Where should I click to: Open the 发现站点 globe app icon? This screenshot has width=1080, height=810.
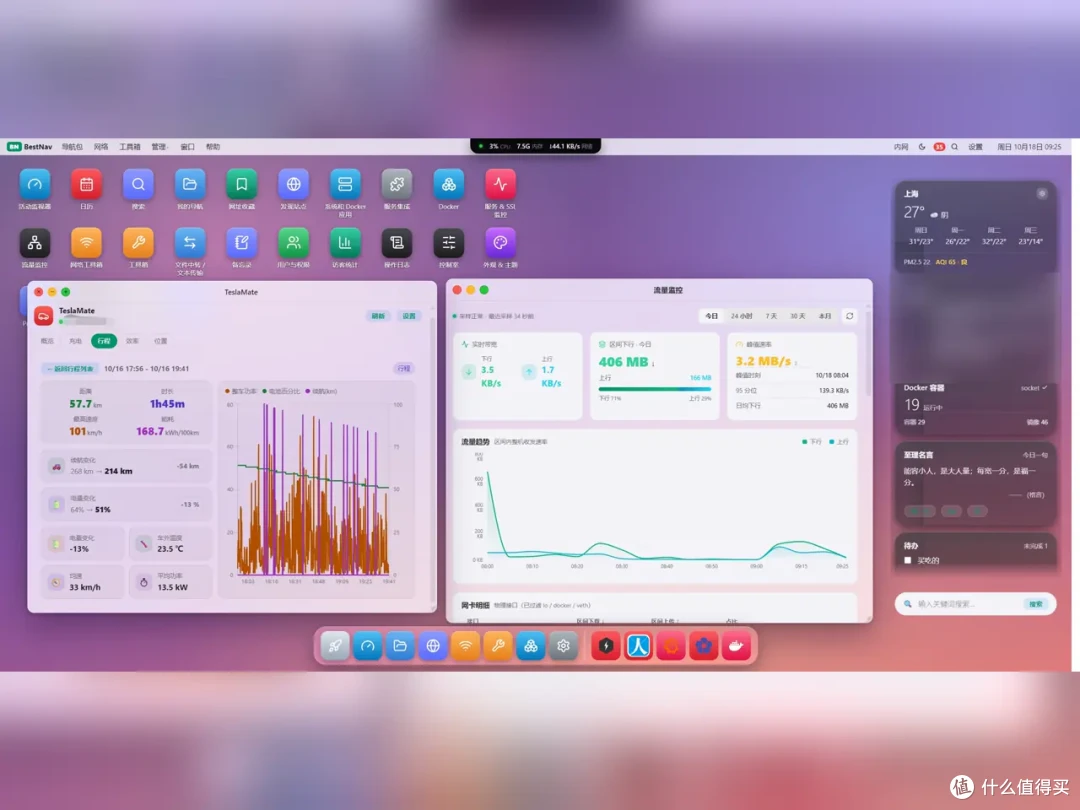[x=293, y=185]
